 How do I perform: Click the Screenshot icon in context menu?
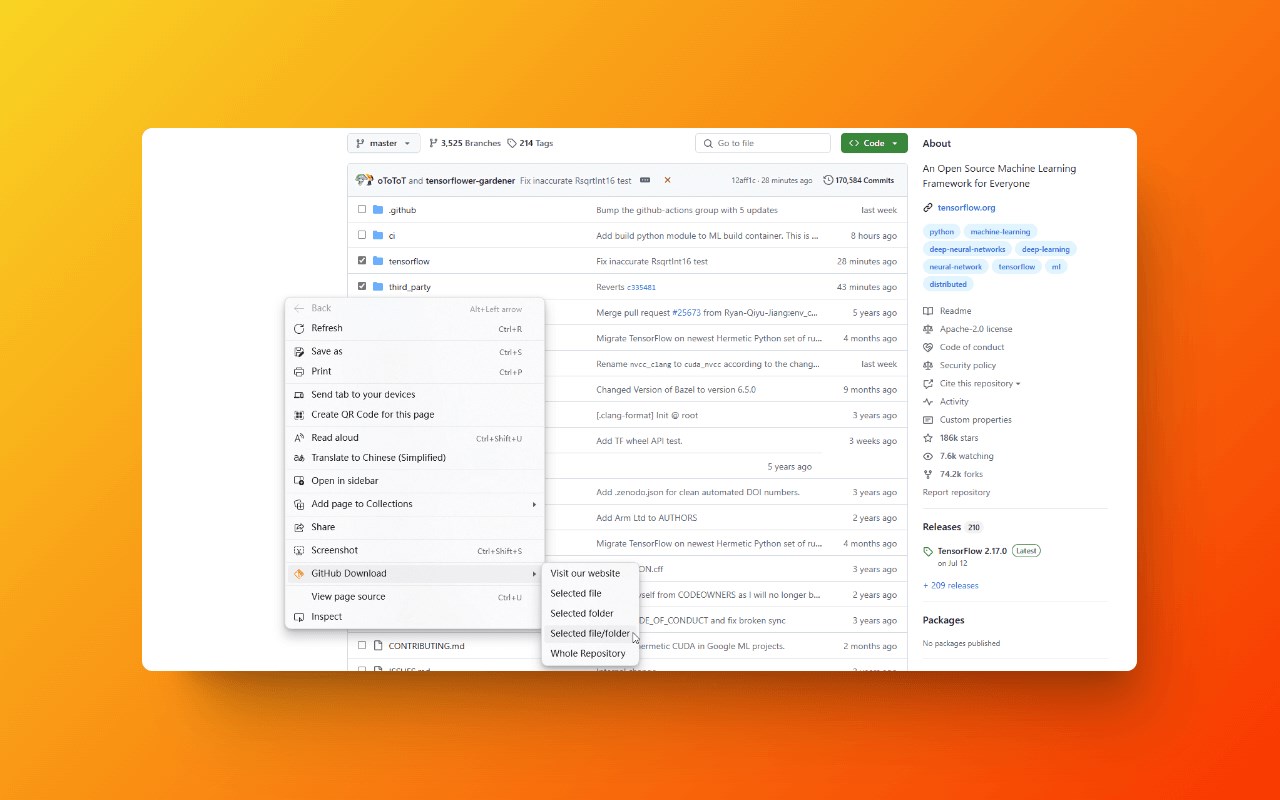(299, 550)
